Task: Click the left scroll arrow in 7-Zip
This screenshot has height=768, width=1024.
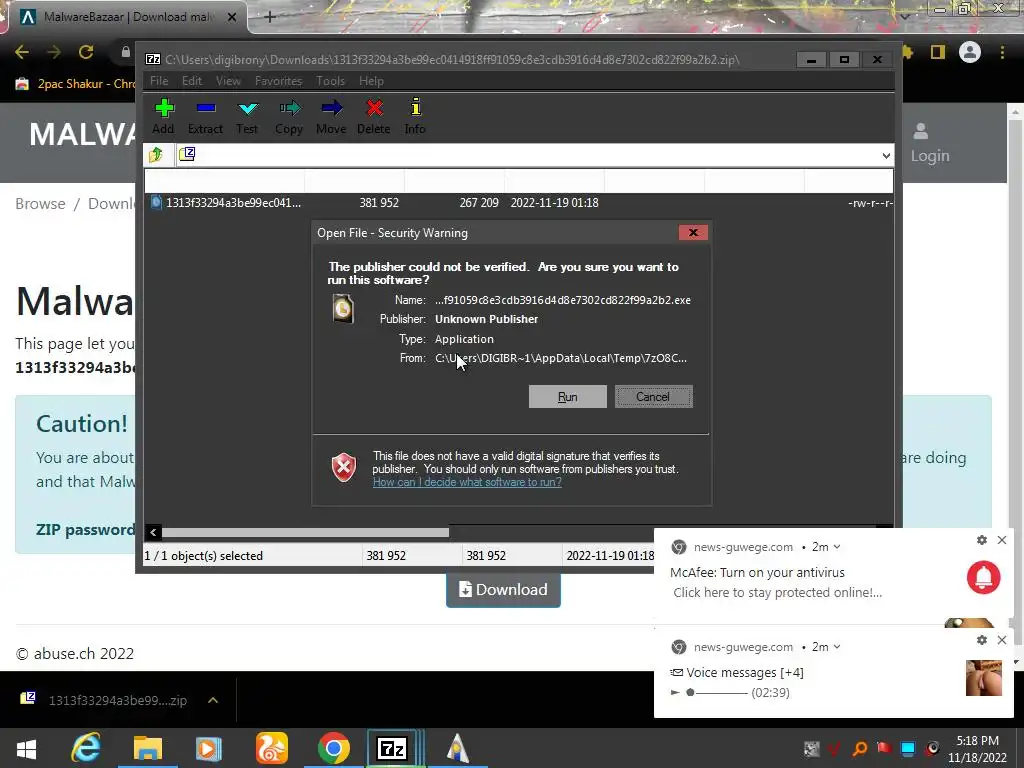Action: 153,532
